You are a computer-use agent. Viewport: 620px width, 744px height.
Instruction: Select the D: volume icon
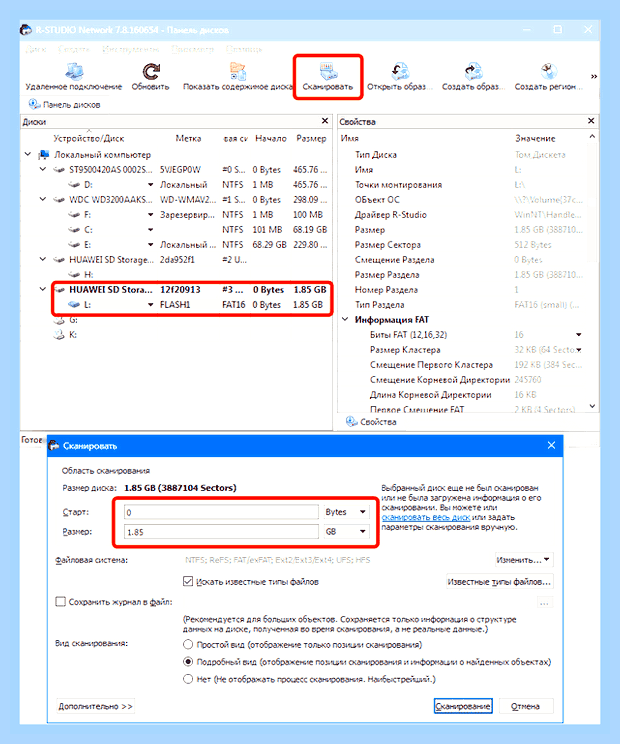(74, 185)
